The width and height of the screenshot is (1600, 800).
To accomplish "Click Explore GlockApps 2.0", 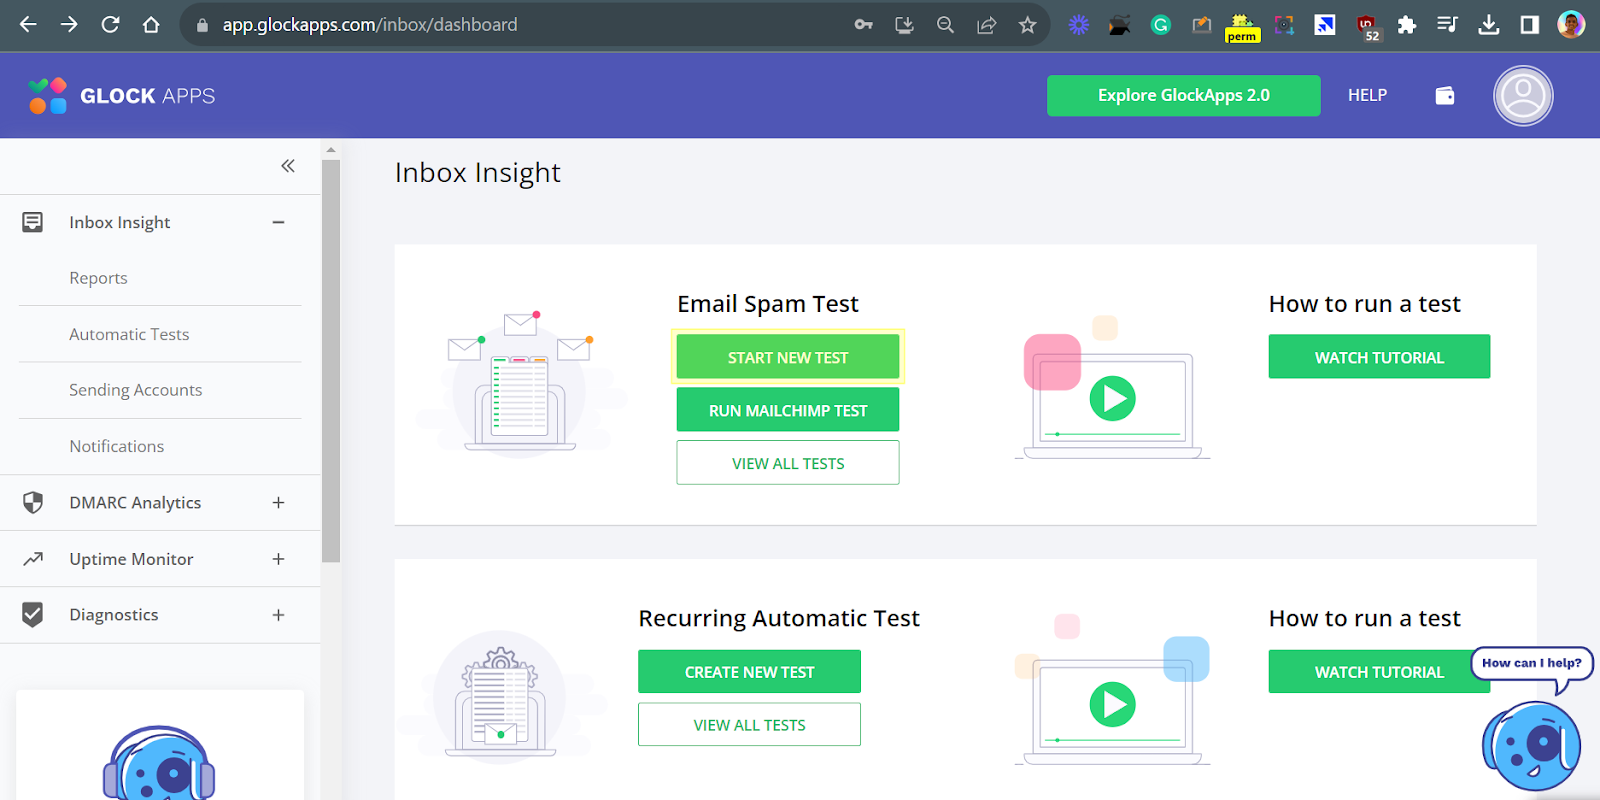I will coord(1183,95).
